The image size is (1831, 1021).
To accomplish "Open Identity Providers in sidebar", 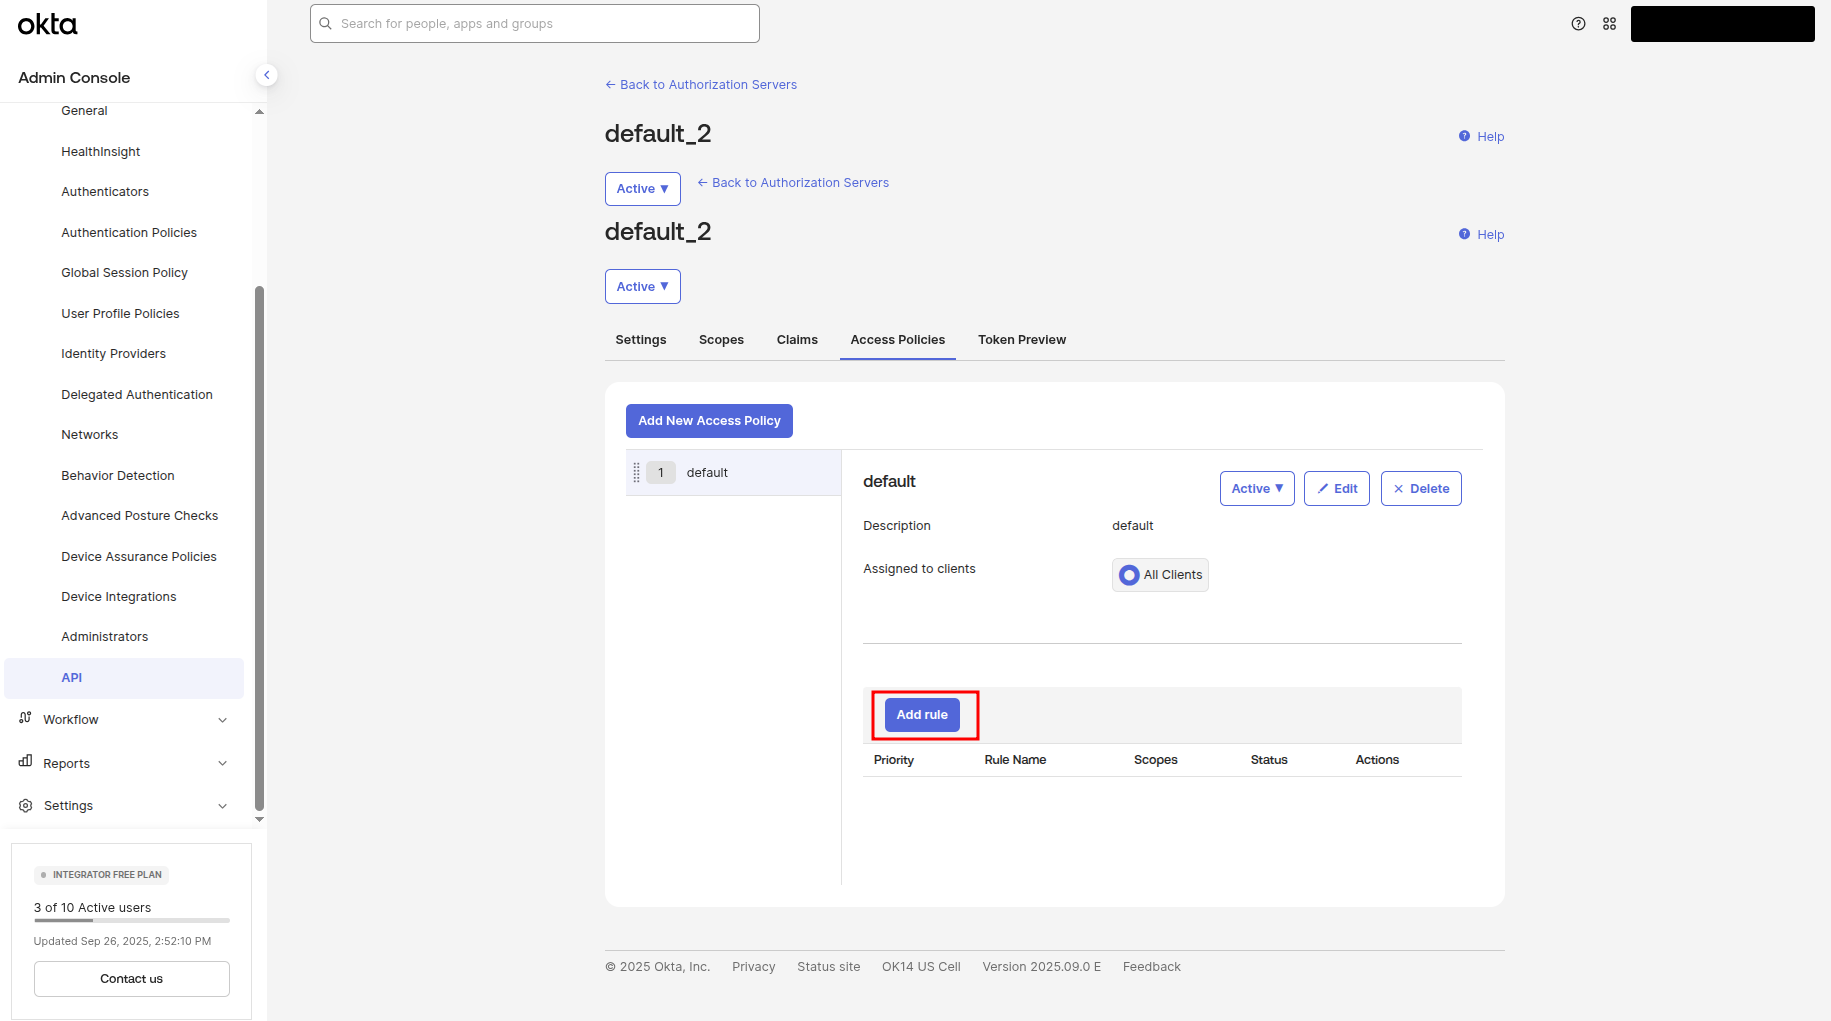I will coord(113,354).
